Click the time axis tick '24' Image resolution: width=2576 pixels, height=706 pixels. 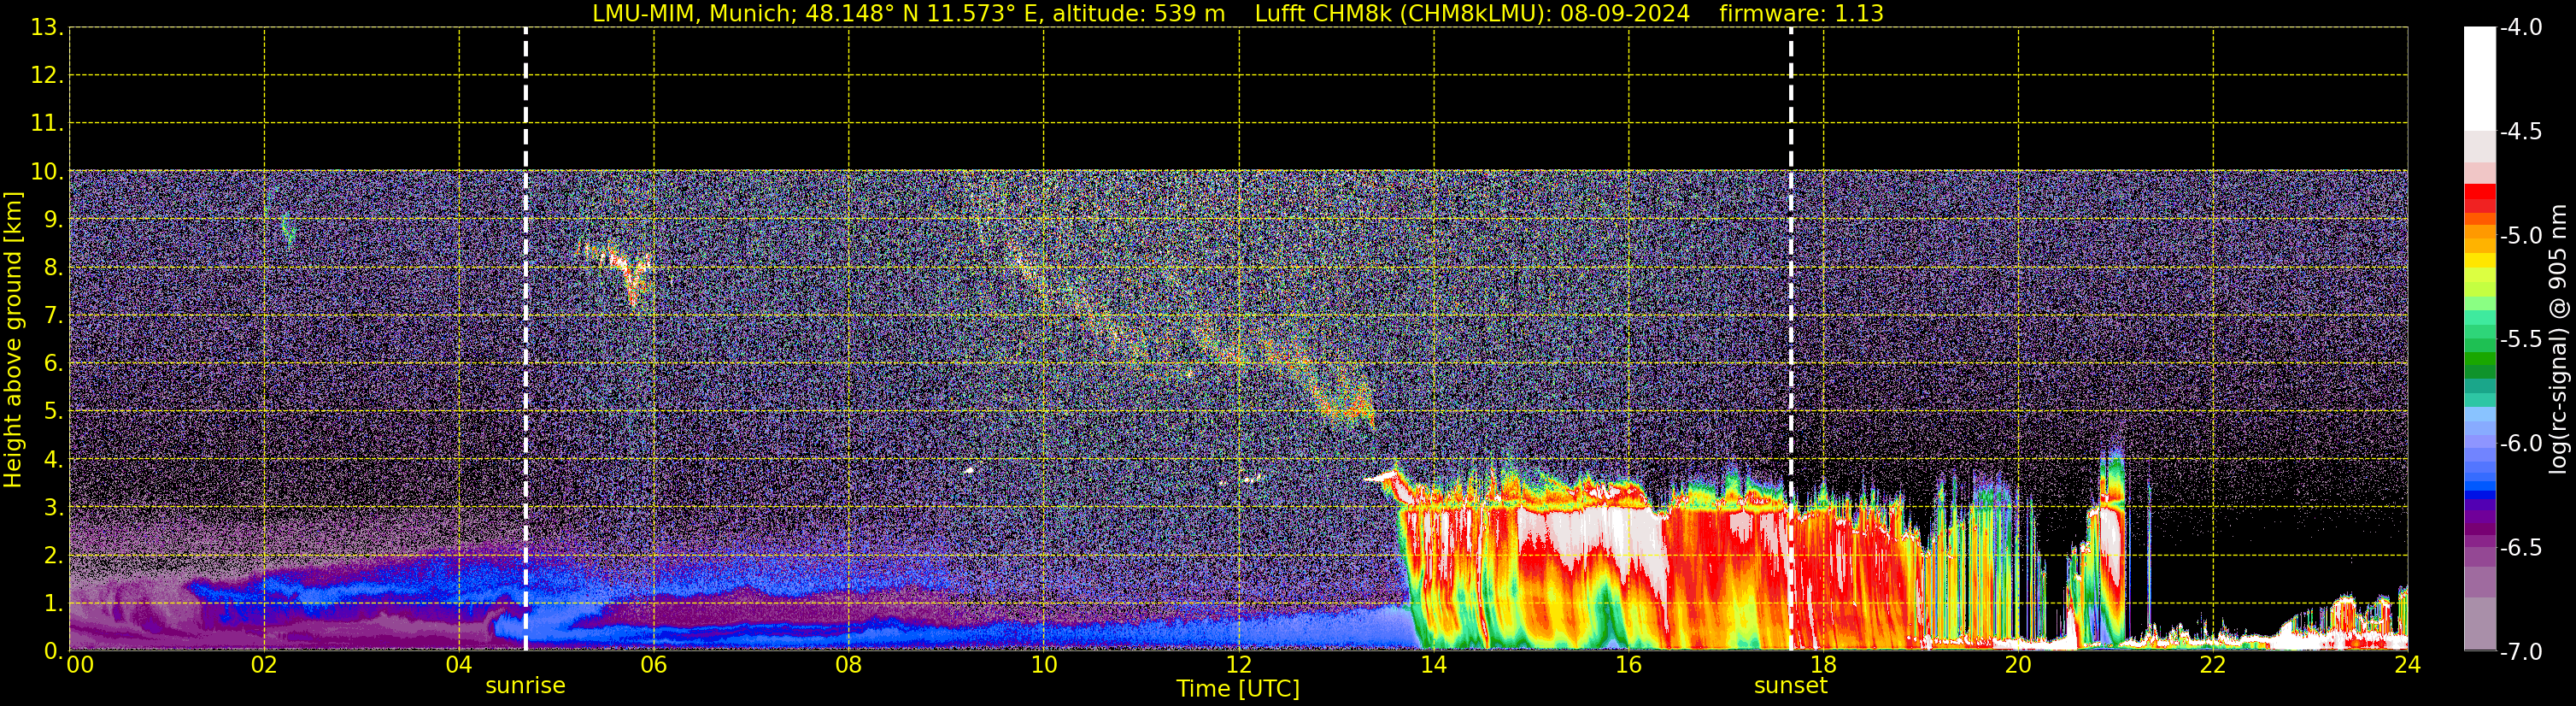click(2407, 665)
